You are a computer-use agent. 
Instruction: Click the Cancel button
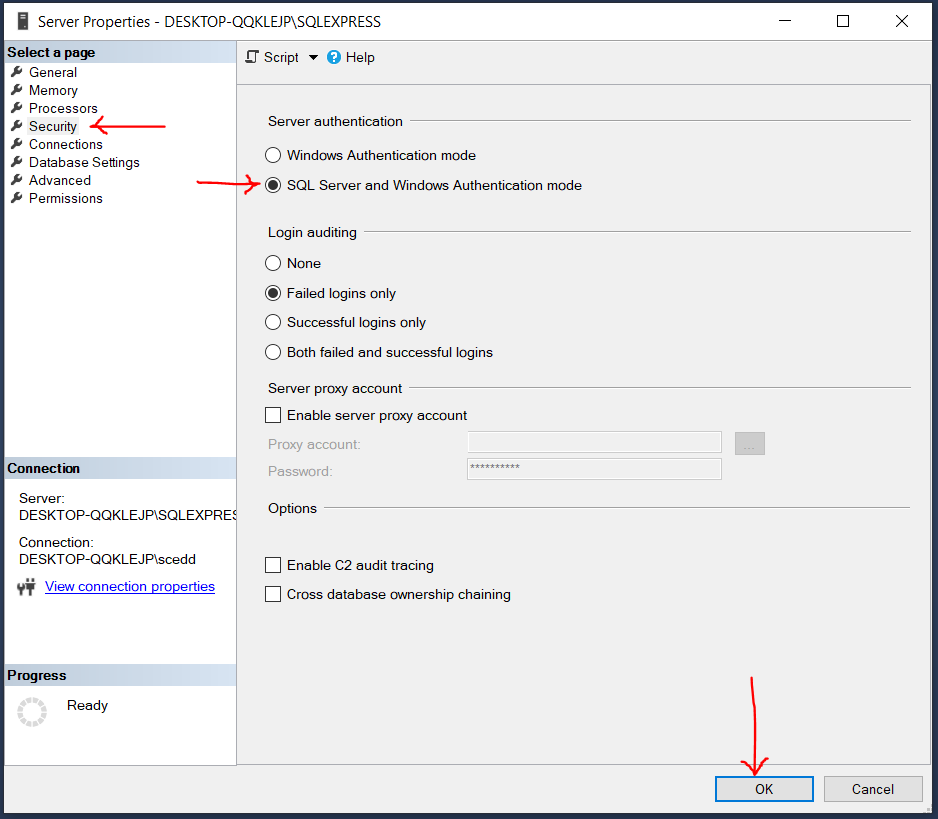873,789
